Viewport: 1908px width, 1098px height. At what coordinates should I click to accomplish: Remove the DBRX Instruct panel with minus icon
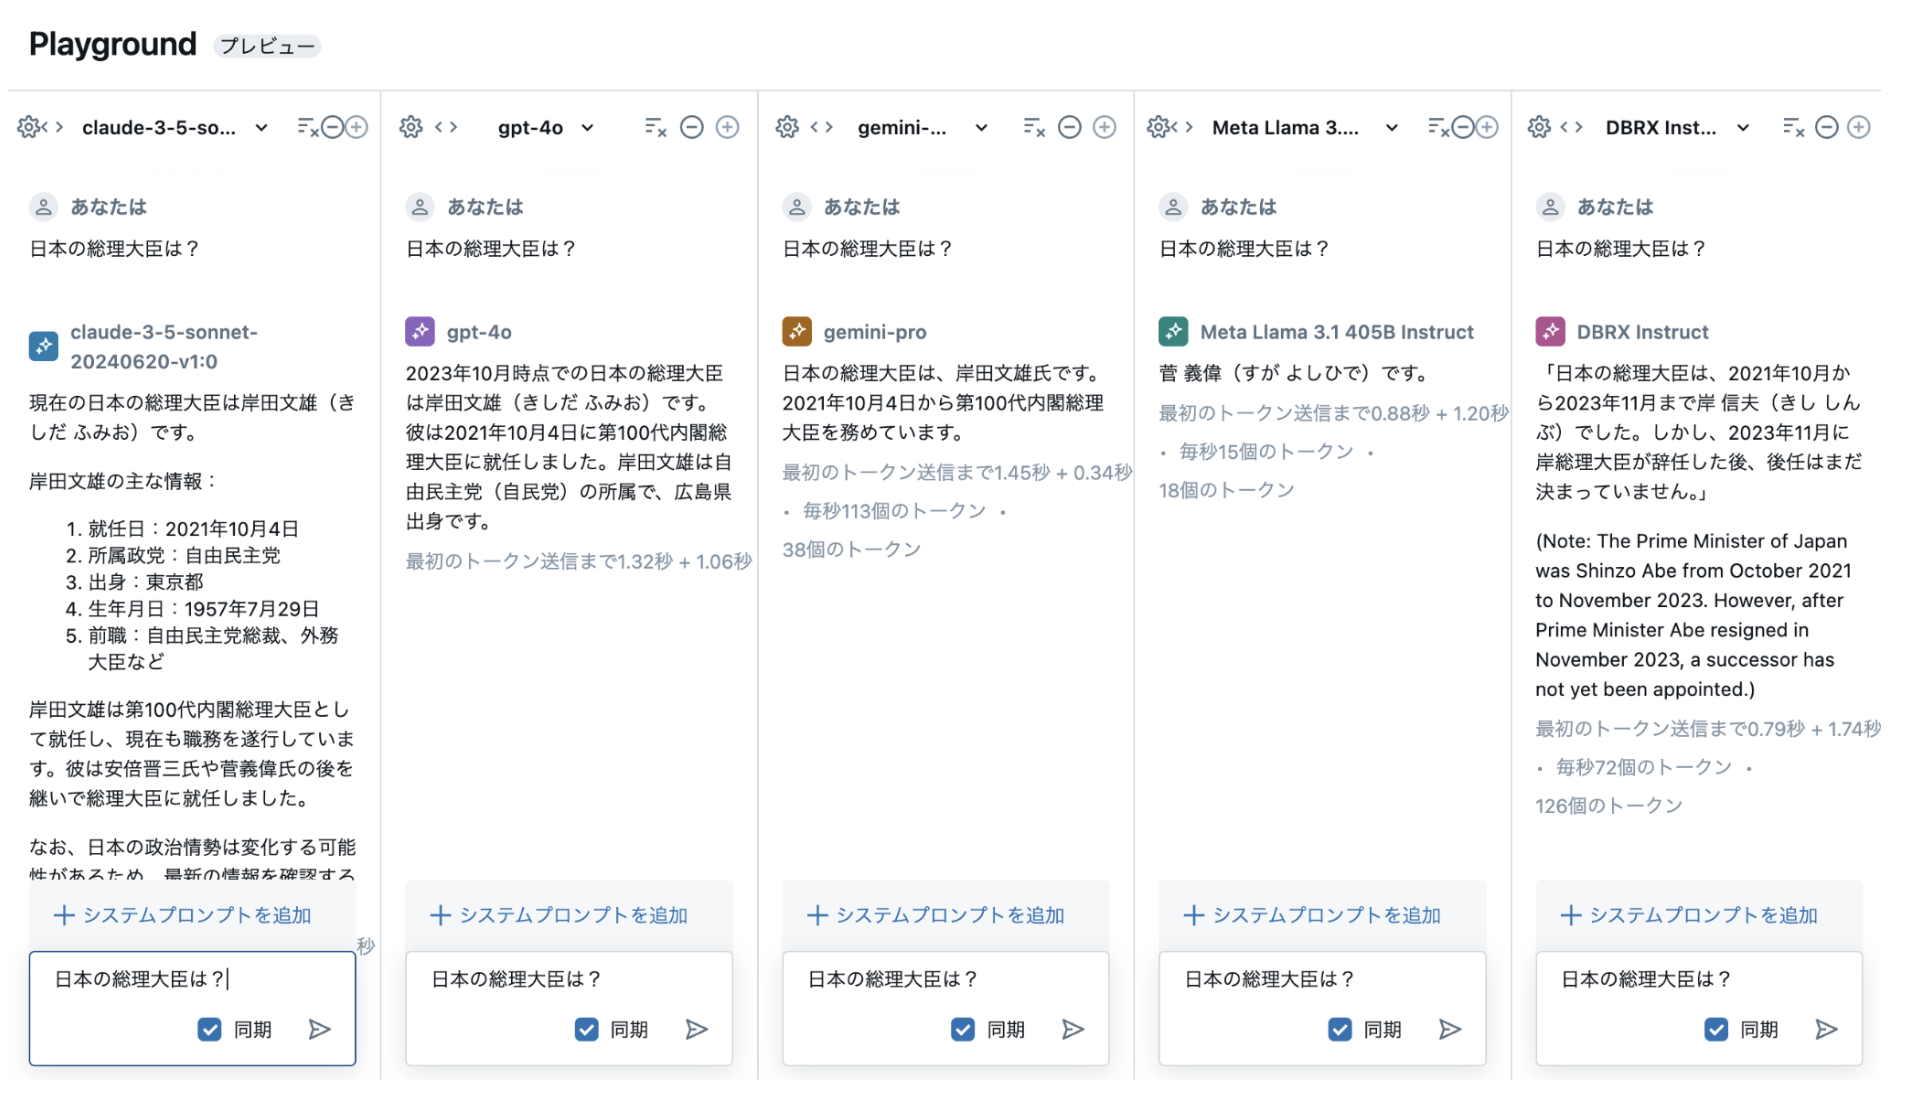pos(1827,127)
